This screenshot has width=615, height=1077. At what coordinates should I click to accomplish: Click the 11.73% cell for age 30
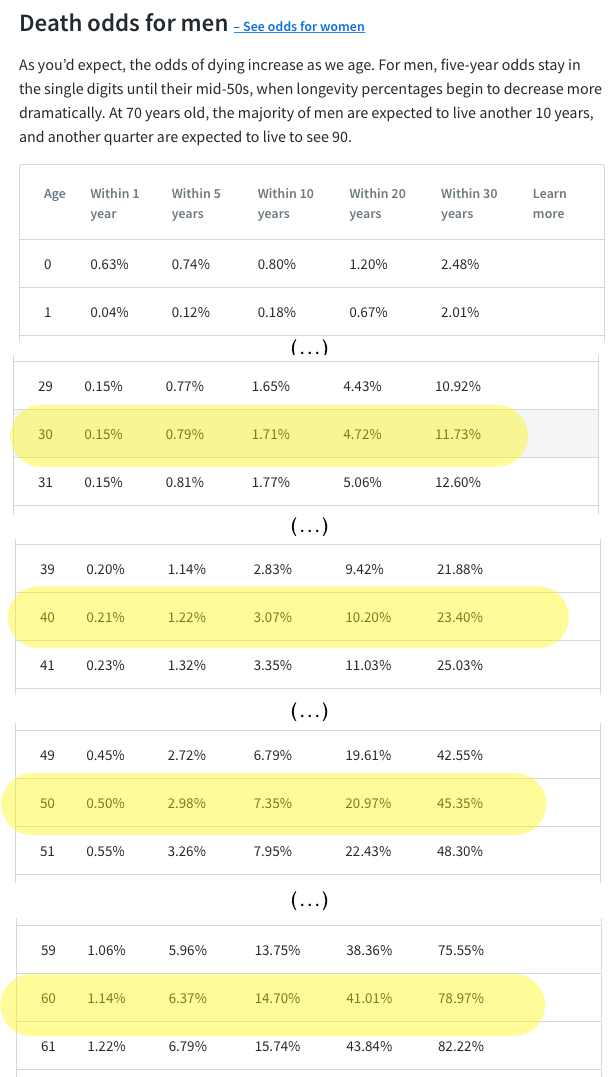pos(458,434)
